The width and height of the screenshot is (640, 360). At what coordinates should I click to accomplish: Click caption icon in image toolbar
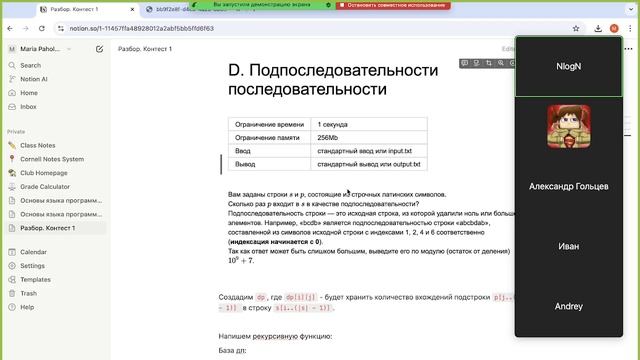pos(476,63)
